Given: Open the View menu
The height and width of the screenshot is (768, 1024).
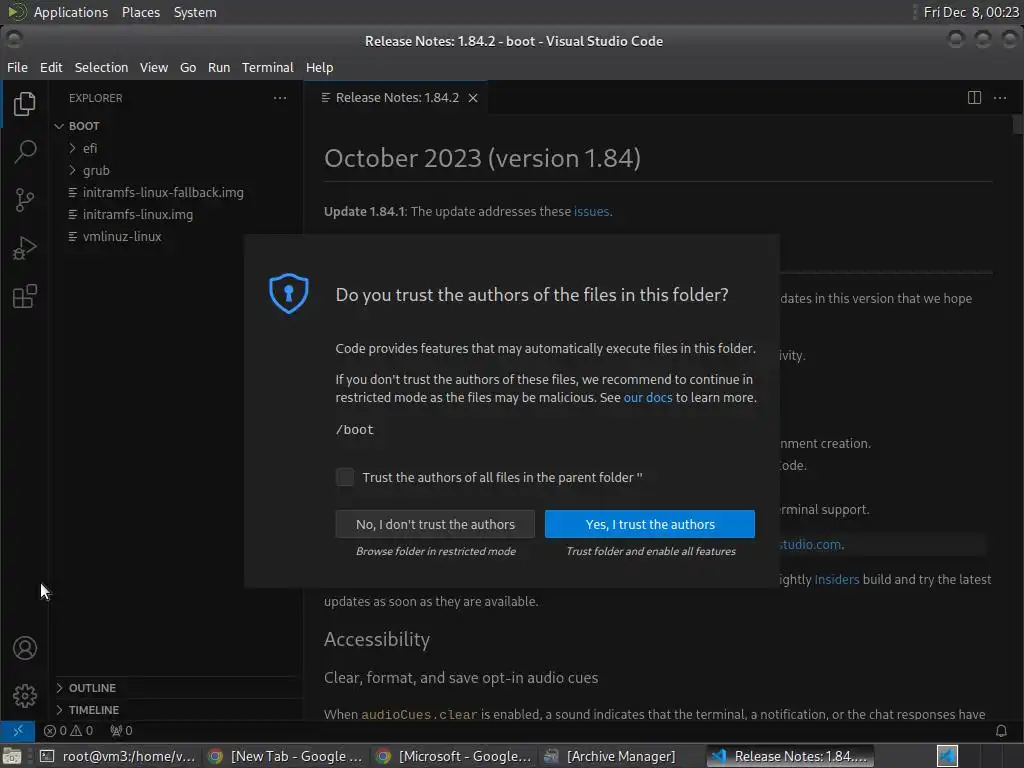Looking at the screenshot, I should [x=153, y=67].
